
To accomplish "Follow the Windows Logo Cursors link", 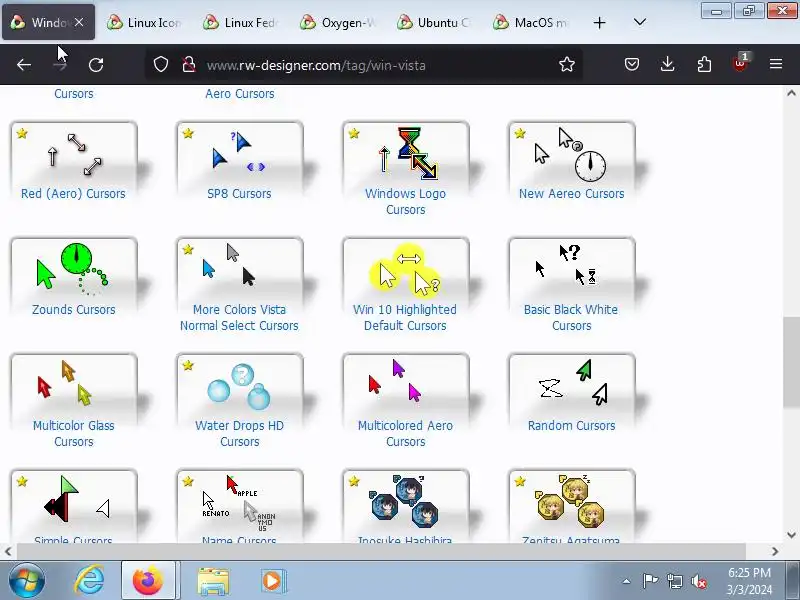I will tap(406, 202).
